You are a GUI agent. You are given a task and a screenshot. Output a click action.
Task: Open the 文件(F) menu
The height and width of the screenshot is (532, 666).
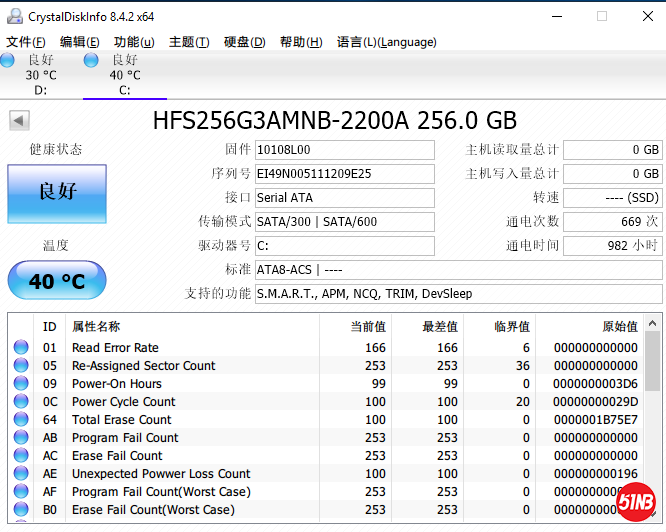26,42
